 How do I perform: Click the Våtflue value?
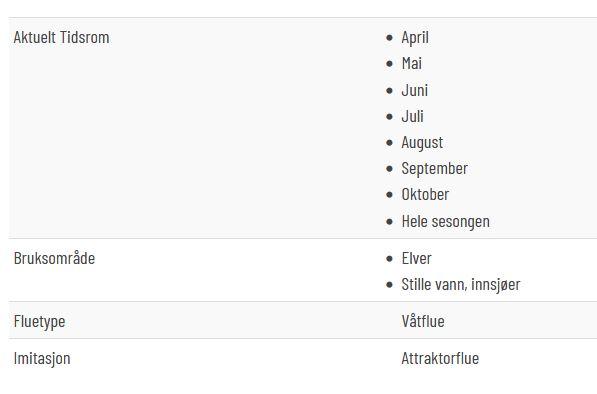tap(423, 321)
